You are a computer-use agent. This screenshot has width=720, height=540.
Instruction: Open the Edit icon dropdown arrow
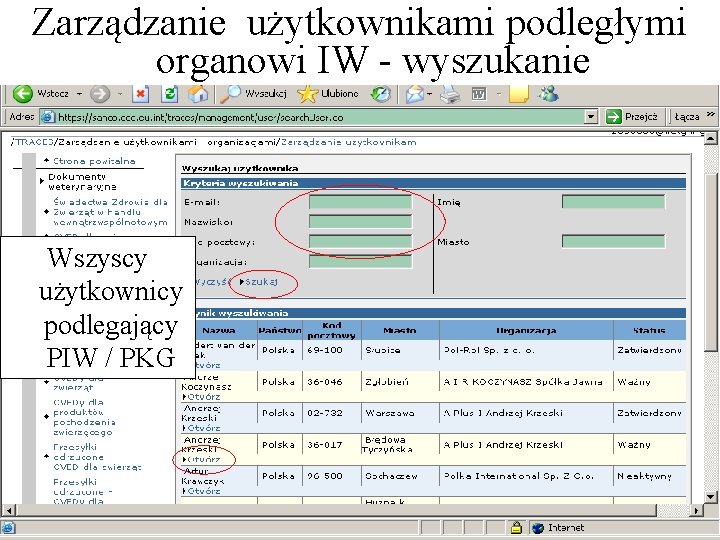pos(499,94)
